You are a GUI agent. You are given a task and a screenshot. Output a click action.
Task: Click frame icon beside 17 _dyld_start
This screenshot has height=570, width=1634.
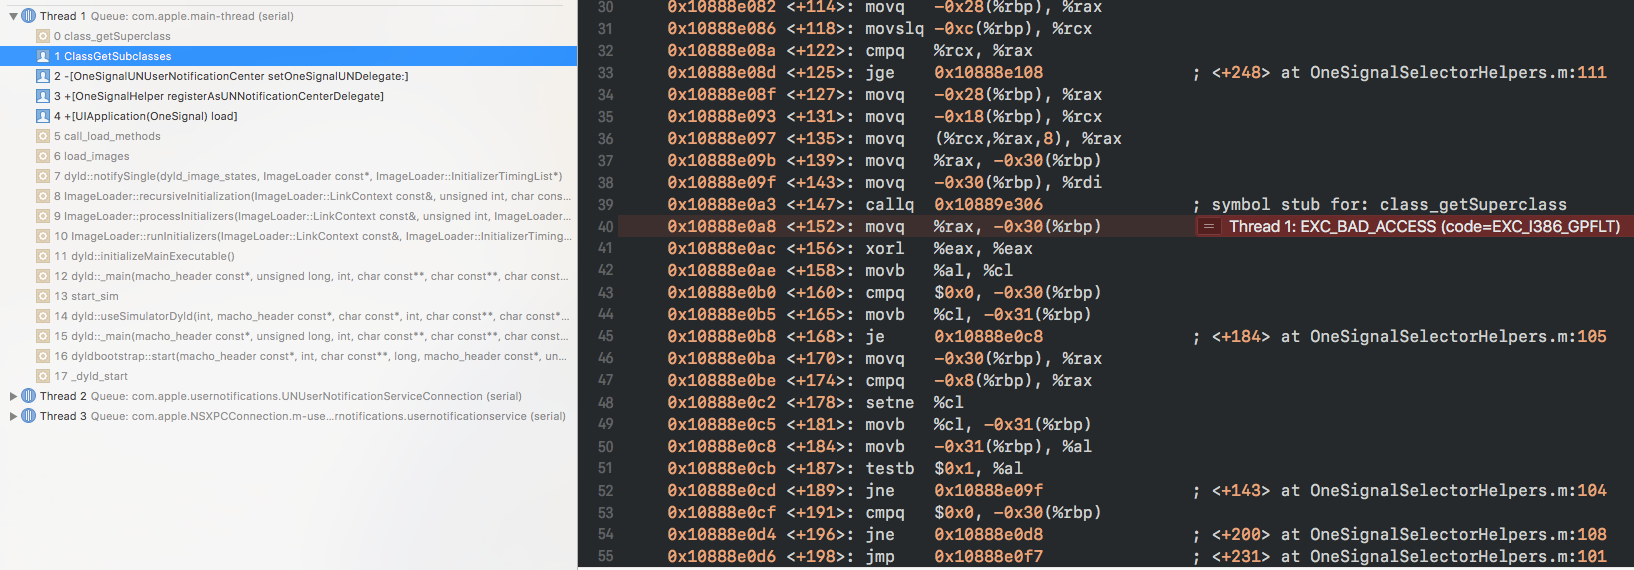pyautogui.click(x=43, y=376)
